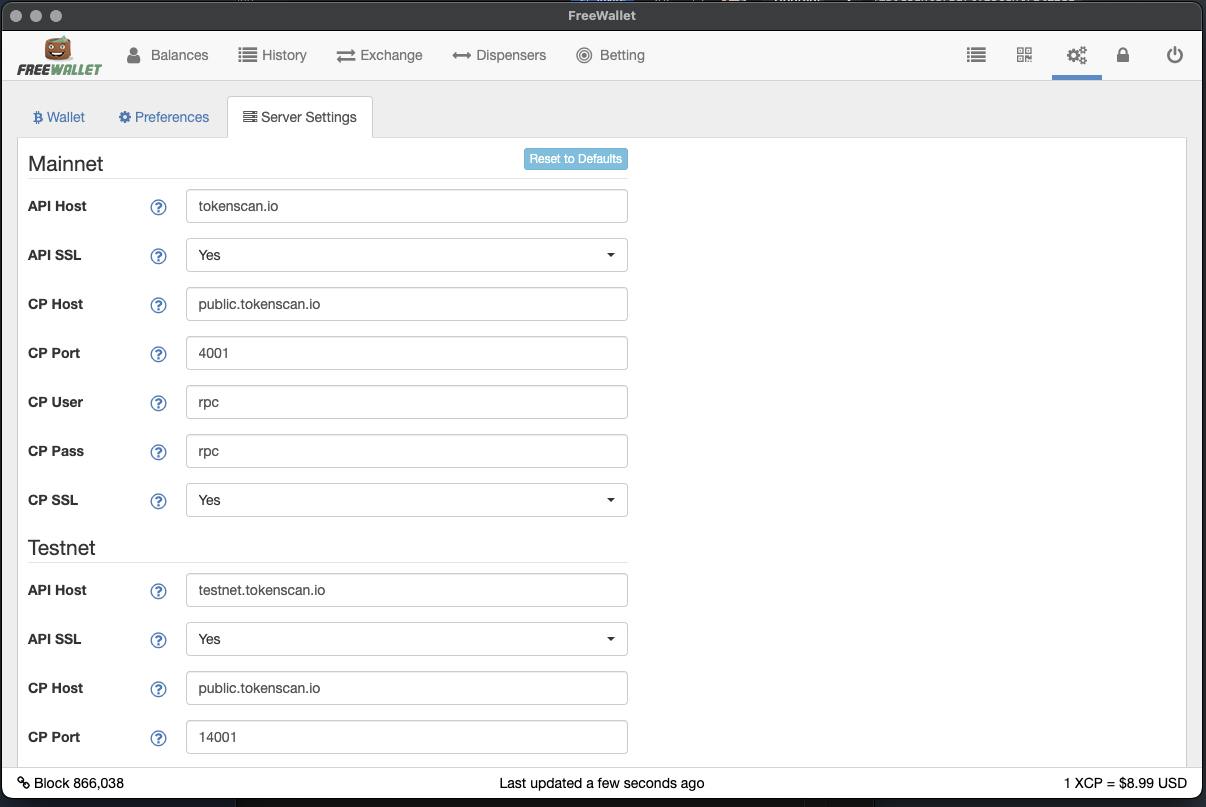1206x807 pixels.
Task: Open Testnet API SSL dropdown
Action: (x=407, y=639)
